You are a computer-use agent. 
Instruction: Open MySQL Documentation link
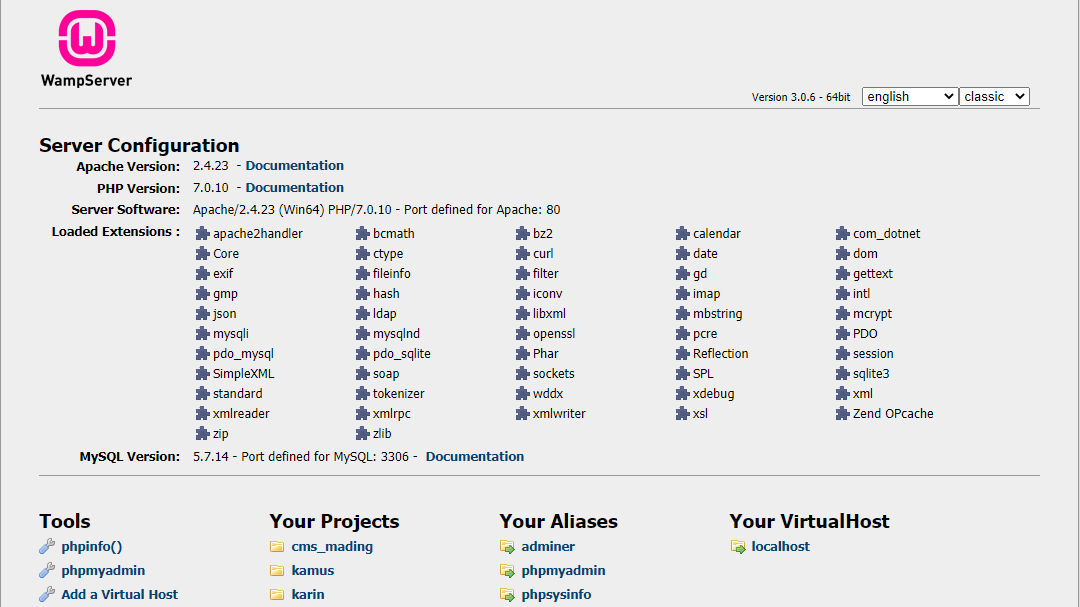[475, 456]
